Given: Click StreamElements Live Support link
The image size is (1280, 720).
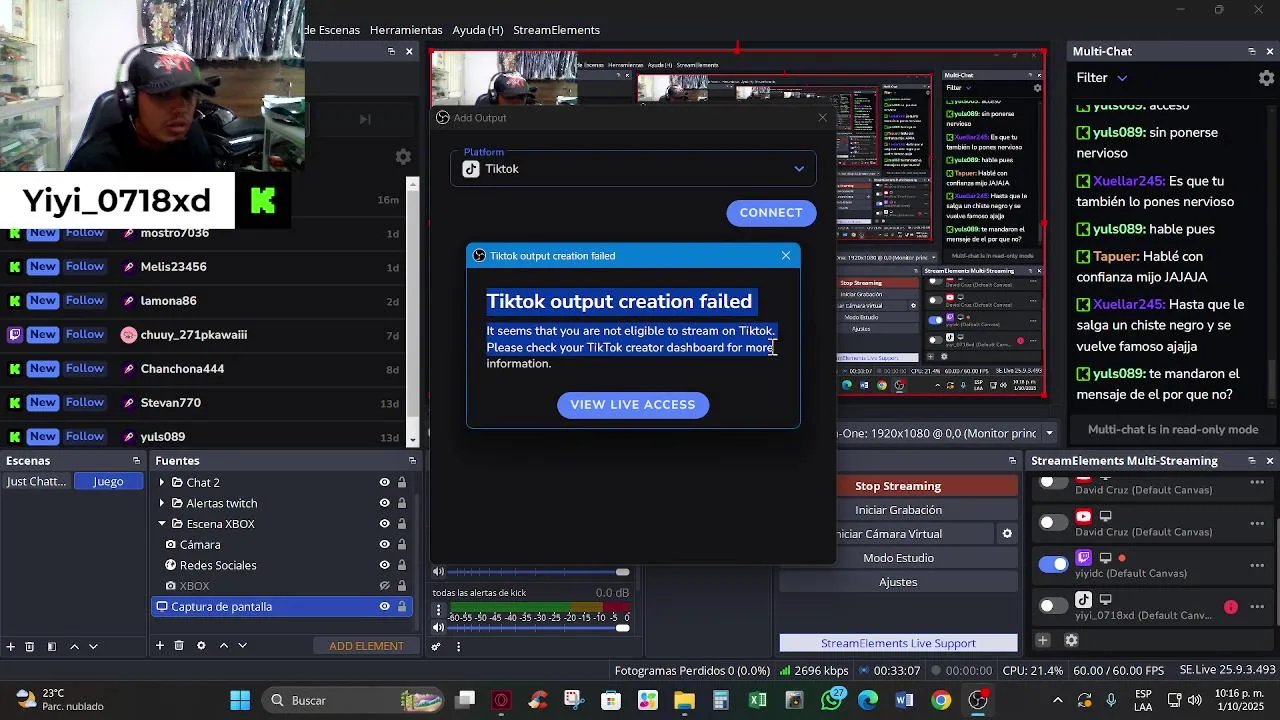Looking at the screenshot, I should click(x=898, y=643).
